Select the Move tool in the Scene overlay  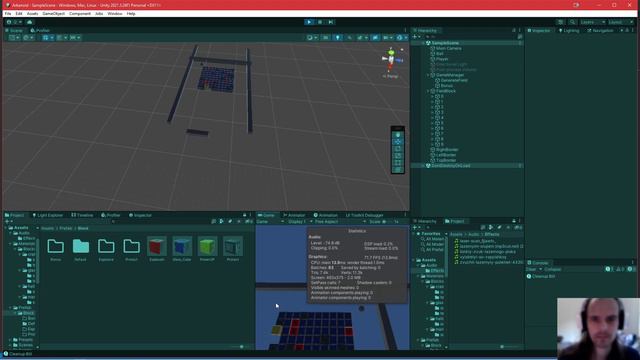pyautogui.click(x=398, y=142)
